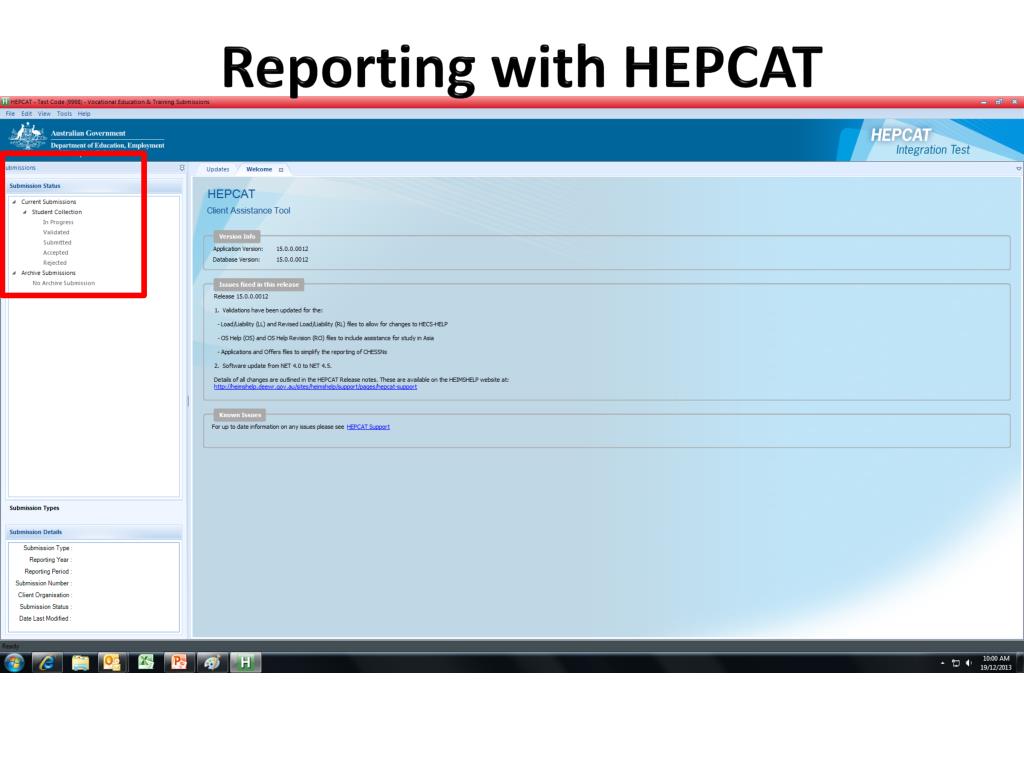Click the network tray icon
1024x768 pixels.
click(955, 663)
